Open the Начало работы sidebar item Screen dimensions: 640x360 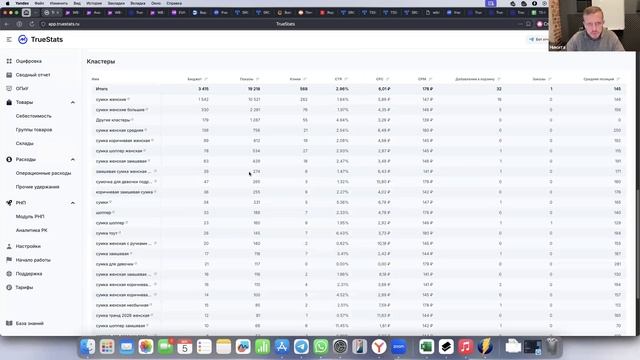(x=33, y=260)
